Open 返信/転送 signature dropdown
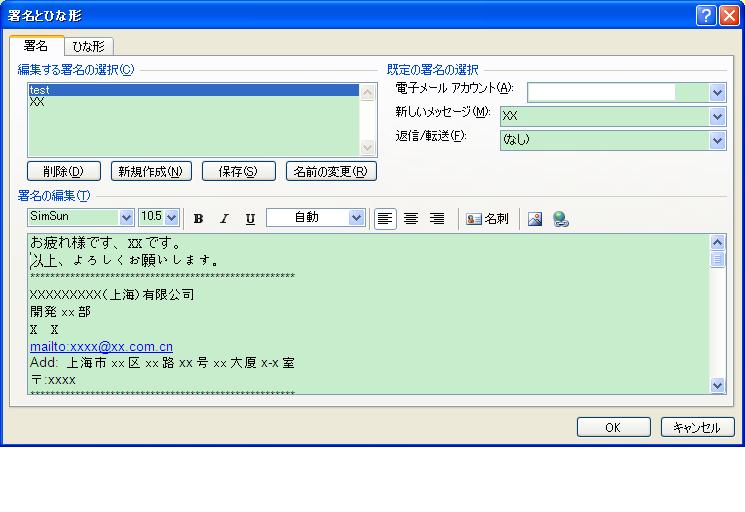 (717, 140)
